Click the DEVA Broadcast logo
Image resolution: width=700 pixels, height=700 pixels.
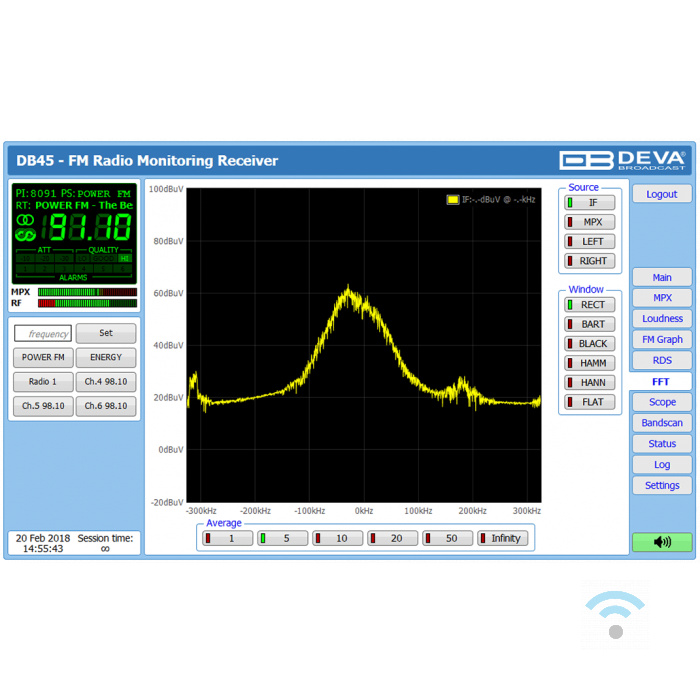621,160
